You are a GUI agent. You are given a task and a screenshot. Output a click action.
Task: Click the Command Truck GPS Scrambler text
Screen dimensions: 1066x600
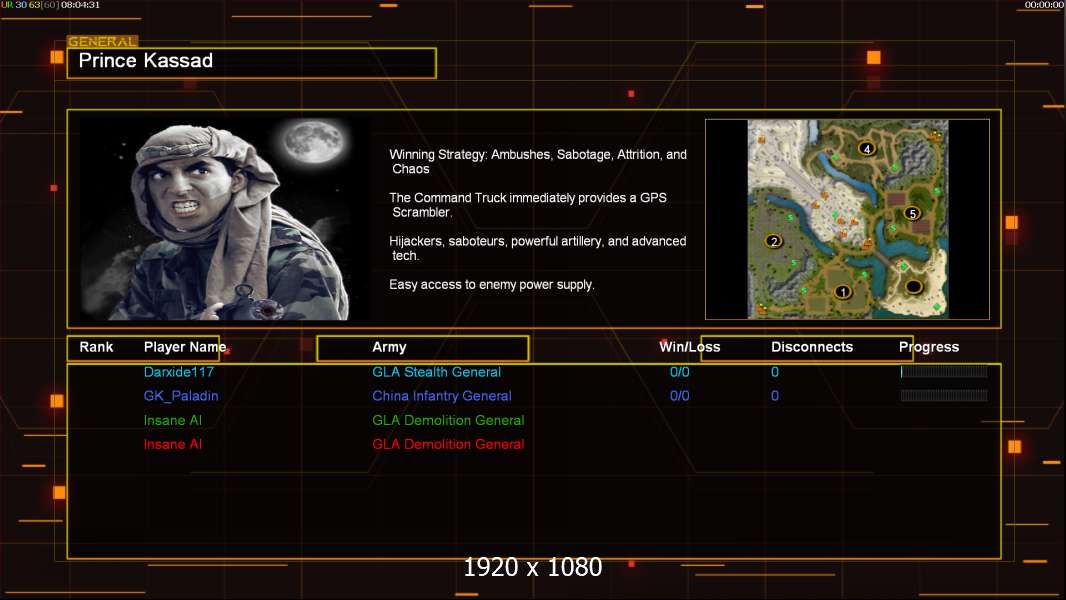(x=528, y=205)
